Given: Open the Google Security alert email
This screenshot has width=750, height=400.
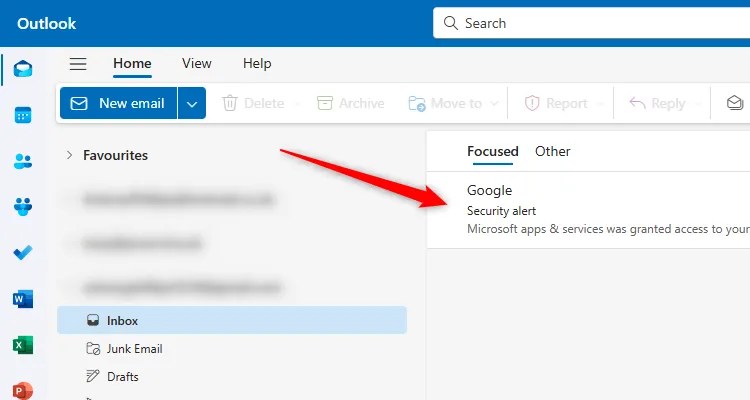Looking at the screenshot, I should [x=588, y=210].
